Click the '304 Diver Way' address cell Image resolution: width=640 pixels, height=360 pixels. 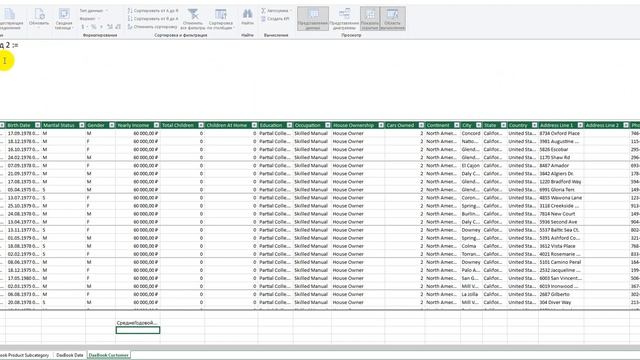tap(561, 302)
